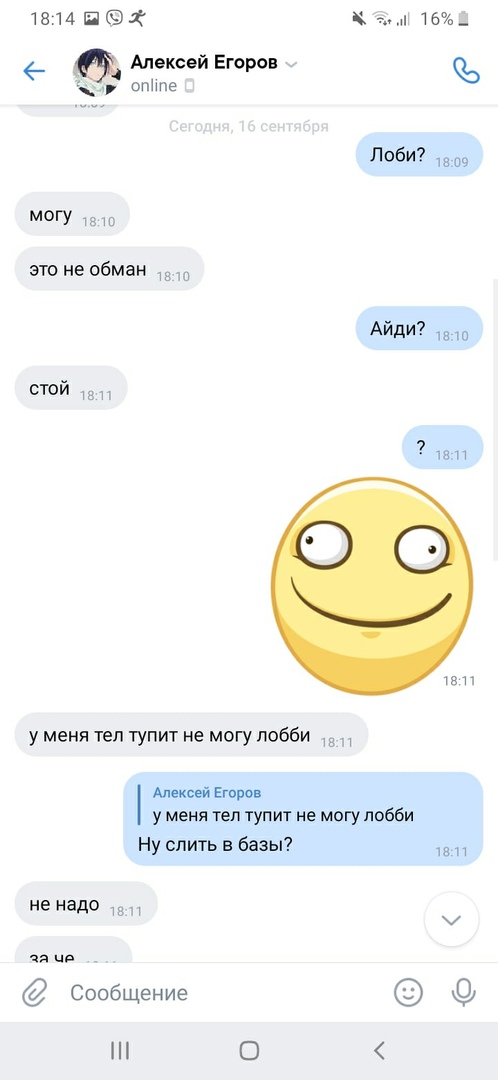Tap the Android navigation back button
Screen dimensions: 498x1080
click(378, 1050)
